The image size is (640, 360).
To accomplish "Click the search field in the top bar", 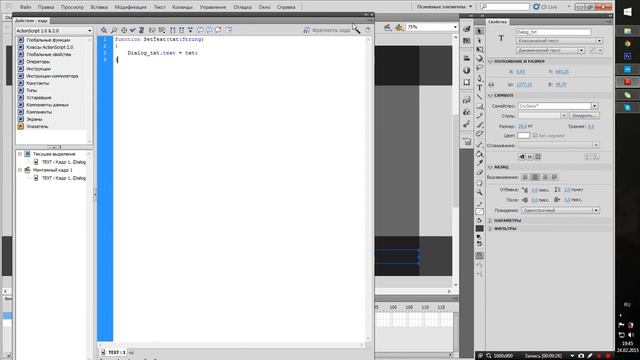I will (x=505, y=7).
